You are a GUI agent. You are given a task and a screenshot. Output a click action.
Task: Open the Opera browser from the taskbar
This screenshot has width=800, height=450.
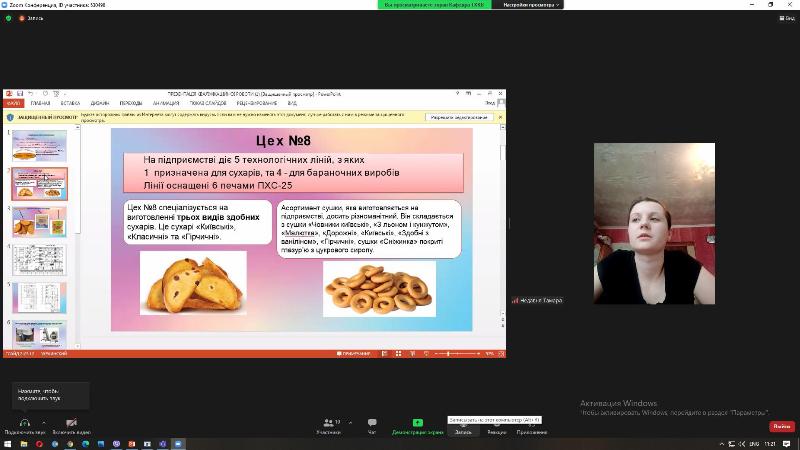pos(39,444)
